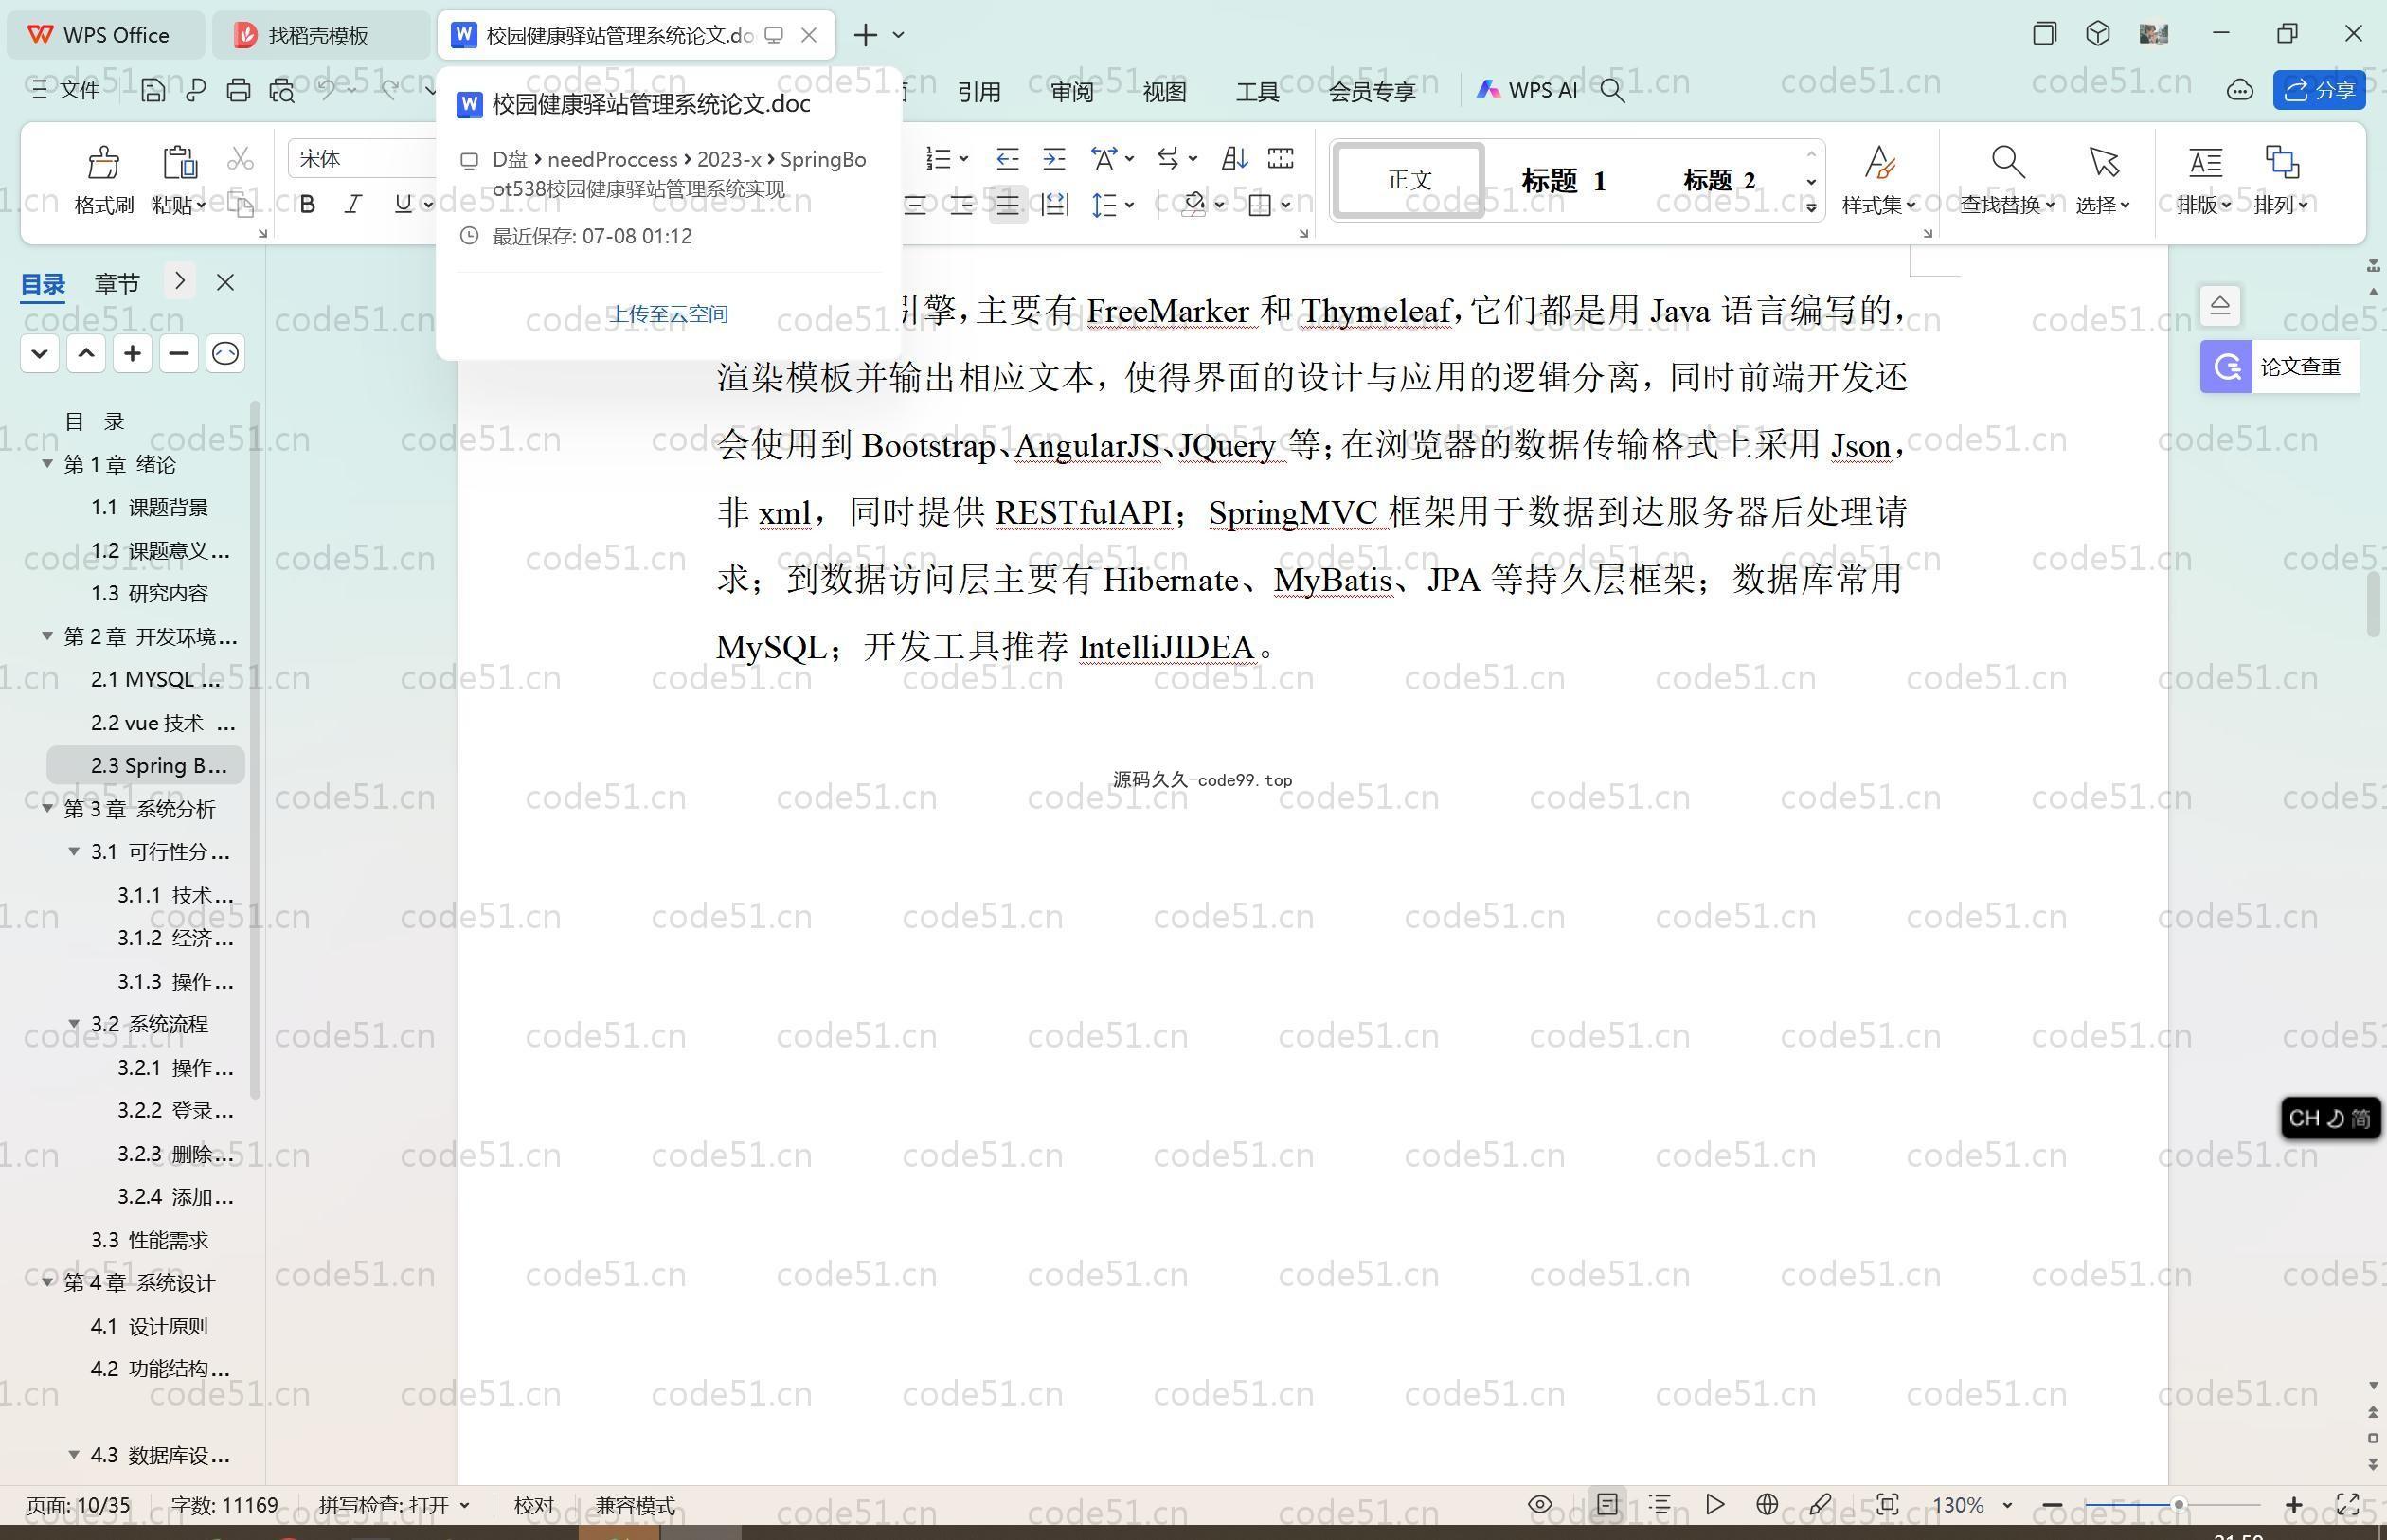This screenshot has height=1540, width=2387.
Task: Collapse 第3章 系统分析 in outline
Action: click(47, 808)
